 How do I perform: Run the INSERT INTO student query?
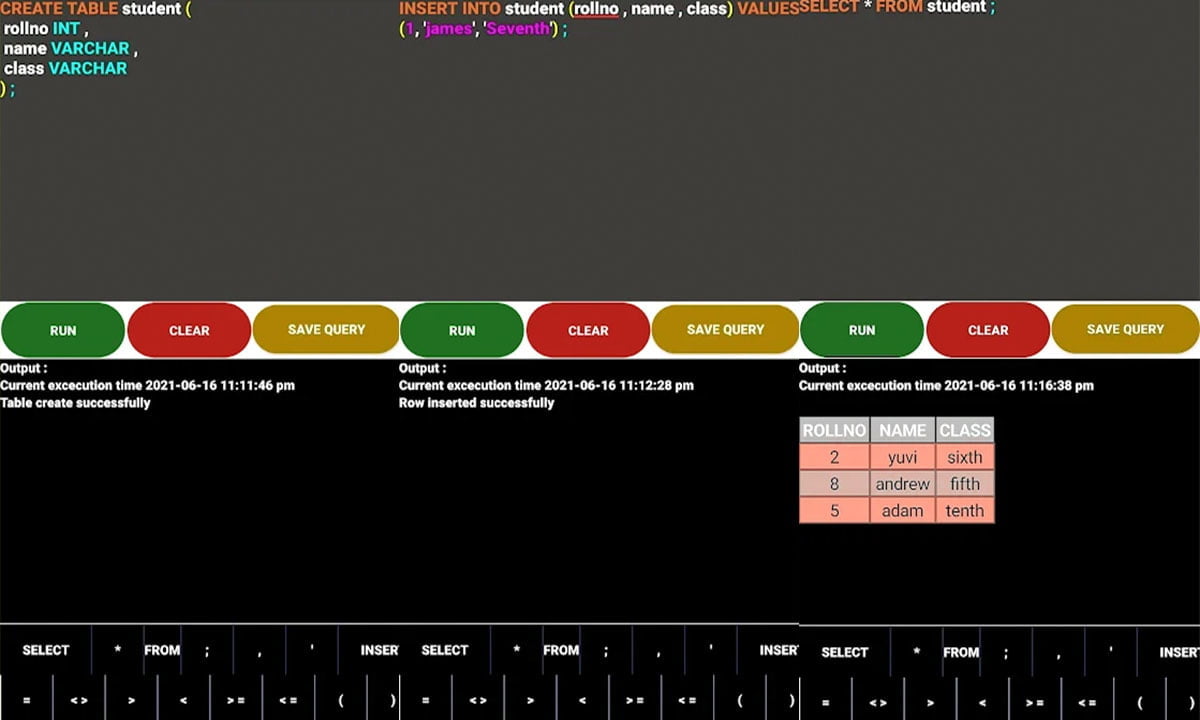[462, 330]
